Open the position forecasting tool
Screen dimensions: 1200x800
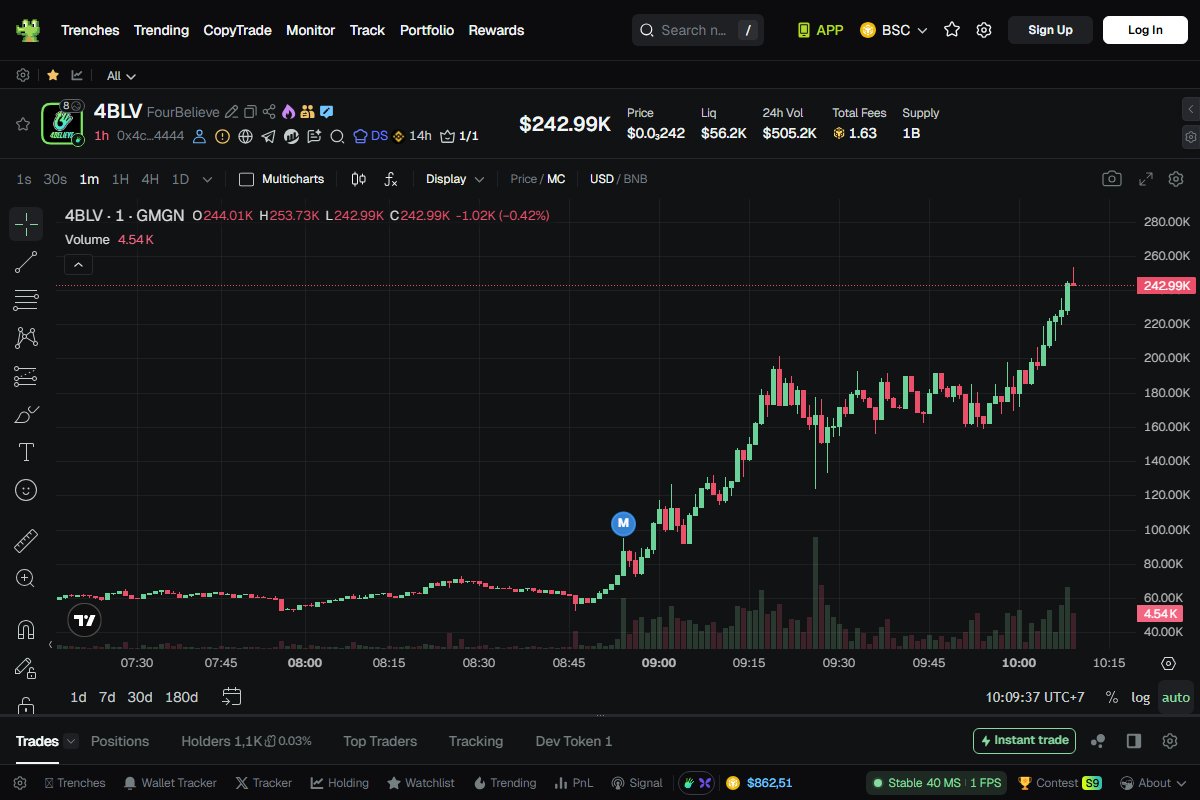26,376
